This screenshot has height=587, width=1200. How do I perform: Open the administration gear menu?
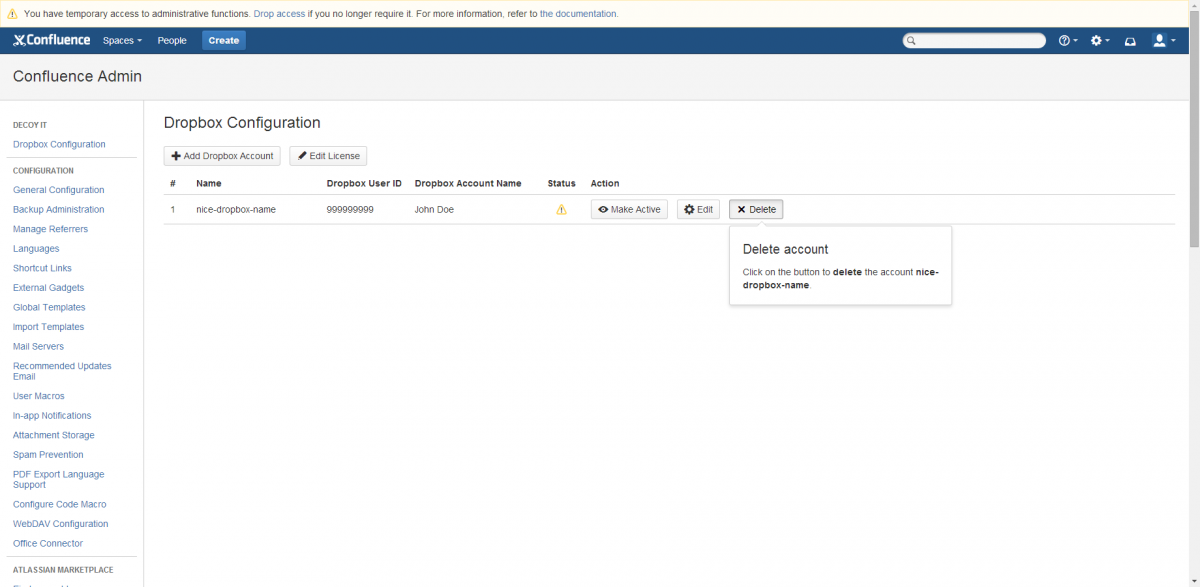tap(1100, 41)
